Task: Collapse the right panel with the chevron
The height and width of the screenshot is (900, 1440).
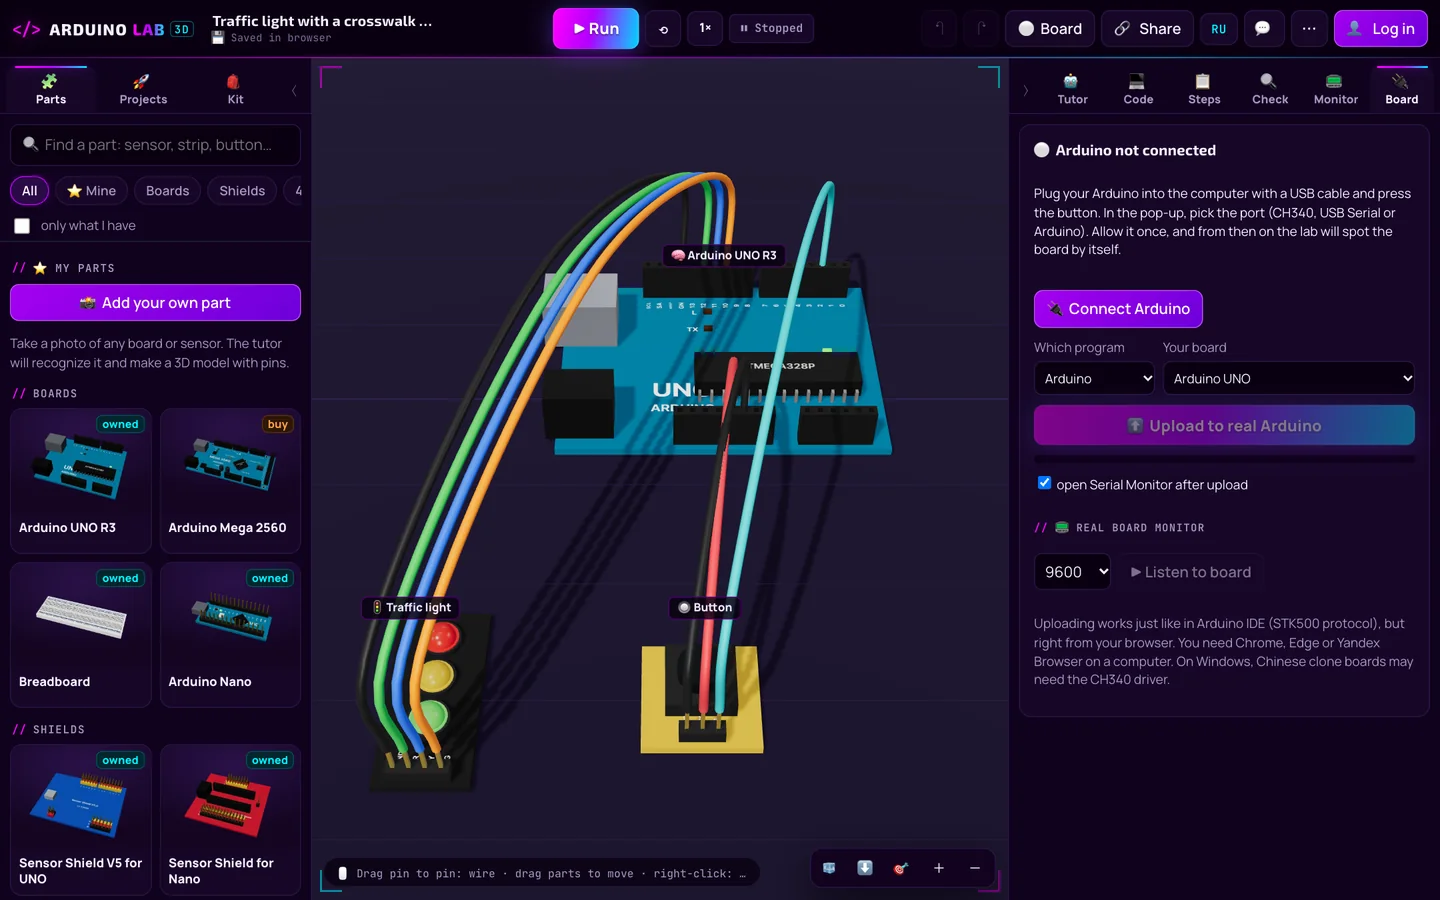Action: 1026,90
